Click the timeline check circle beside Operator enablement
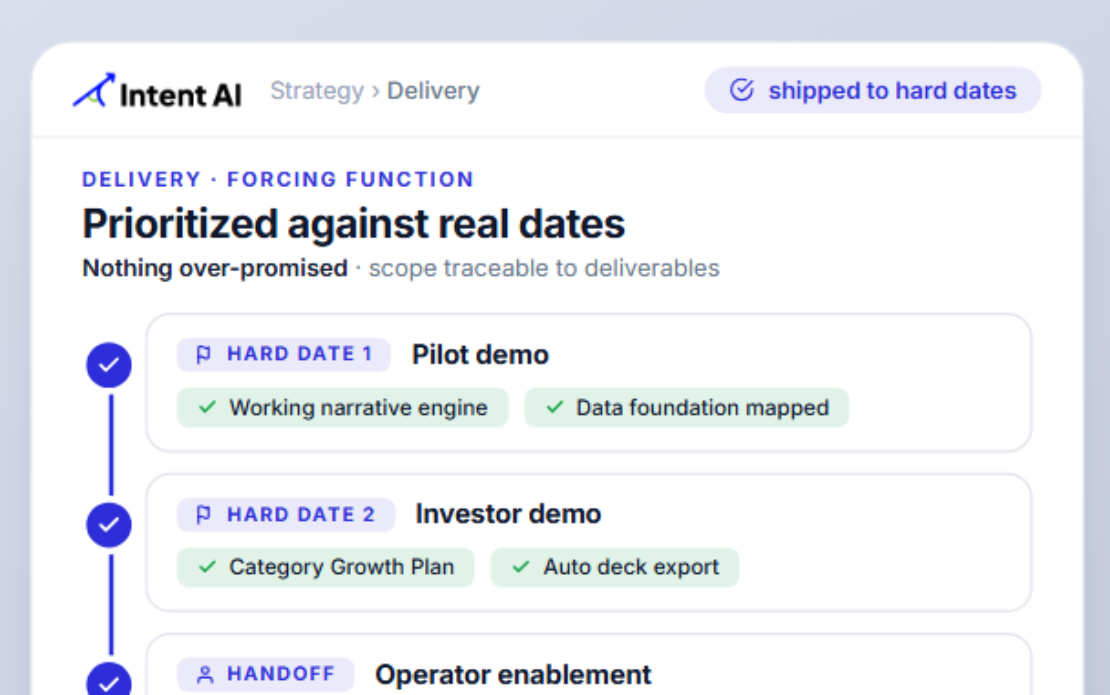Image resolution: width=1110 pixels, height=695 pixels. 109,679
